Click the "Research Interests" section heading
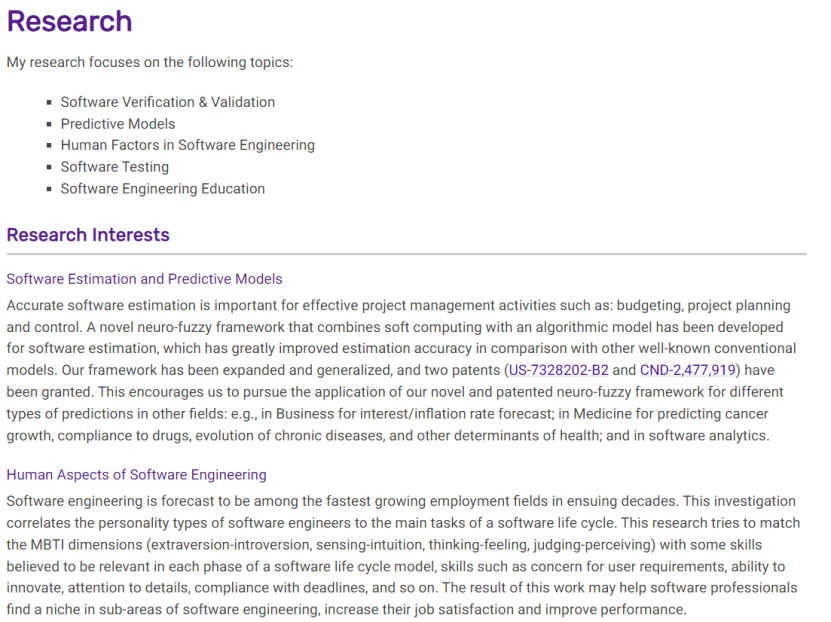 point(88,235)
